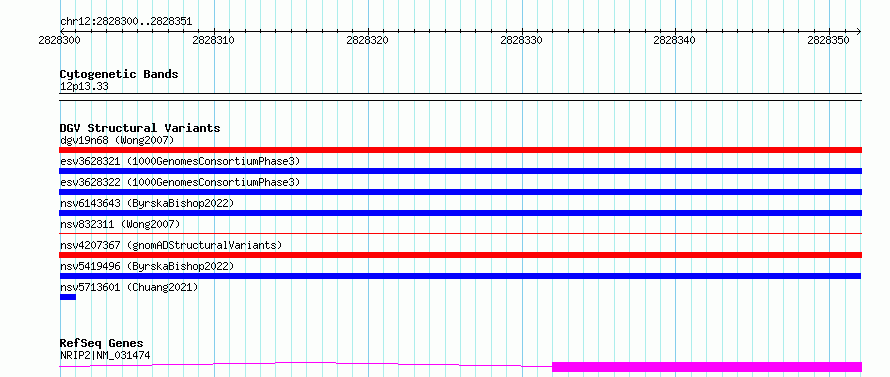The width and height of the screenshot is (890, 377).
Task: Click the thin red nsv832311 variant line
Action: tap(460, 233)
